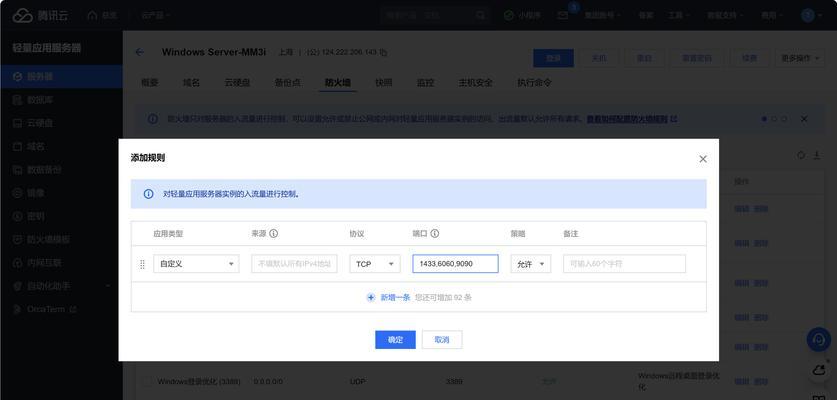This screenshot has width=837, height=400.
Task: Open the 策略 dropdown showing 允许
Action: [531, 264]
